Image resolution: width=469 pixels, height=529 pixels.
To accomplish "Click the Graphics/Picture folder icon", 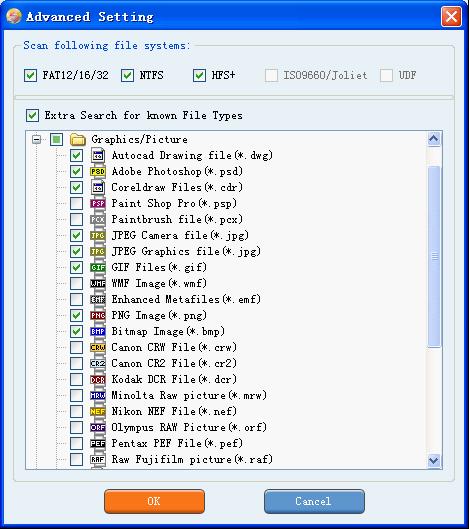I will click(78, 139).
